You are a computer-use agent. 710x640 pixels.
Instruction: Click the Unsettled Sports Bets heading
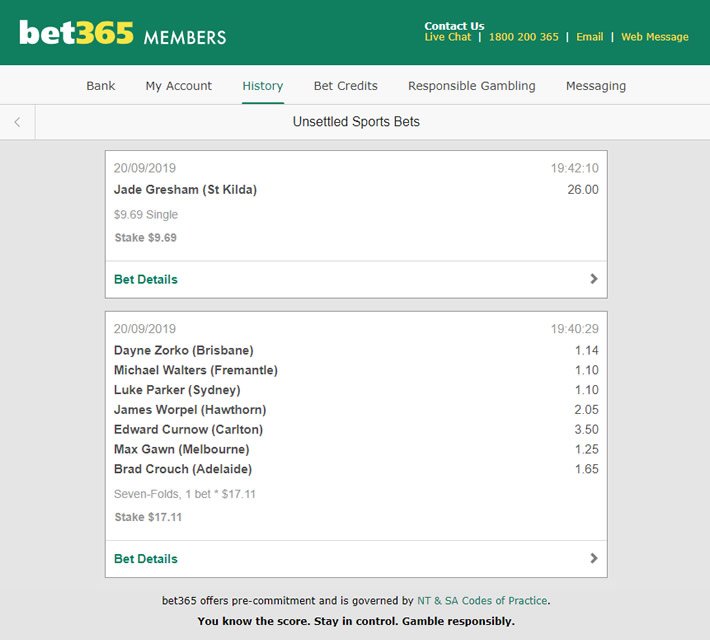tap(356, 121)
